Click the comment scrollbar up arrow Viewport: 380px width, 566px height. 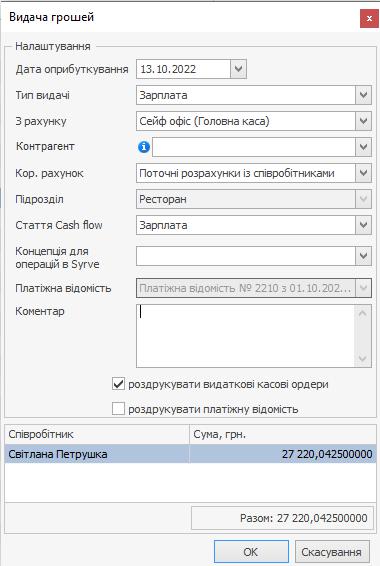[x=363, y=313]
